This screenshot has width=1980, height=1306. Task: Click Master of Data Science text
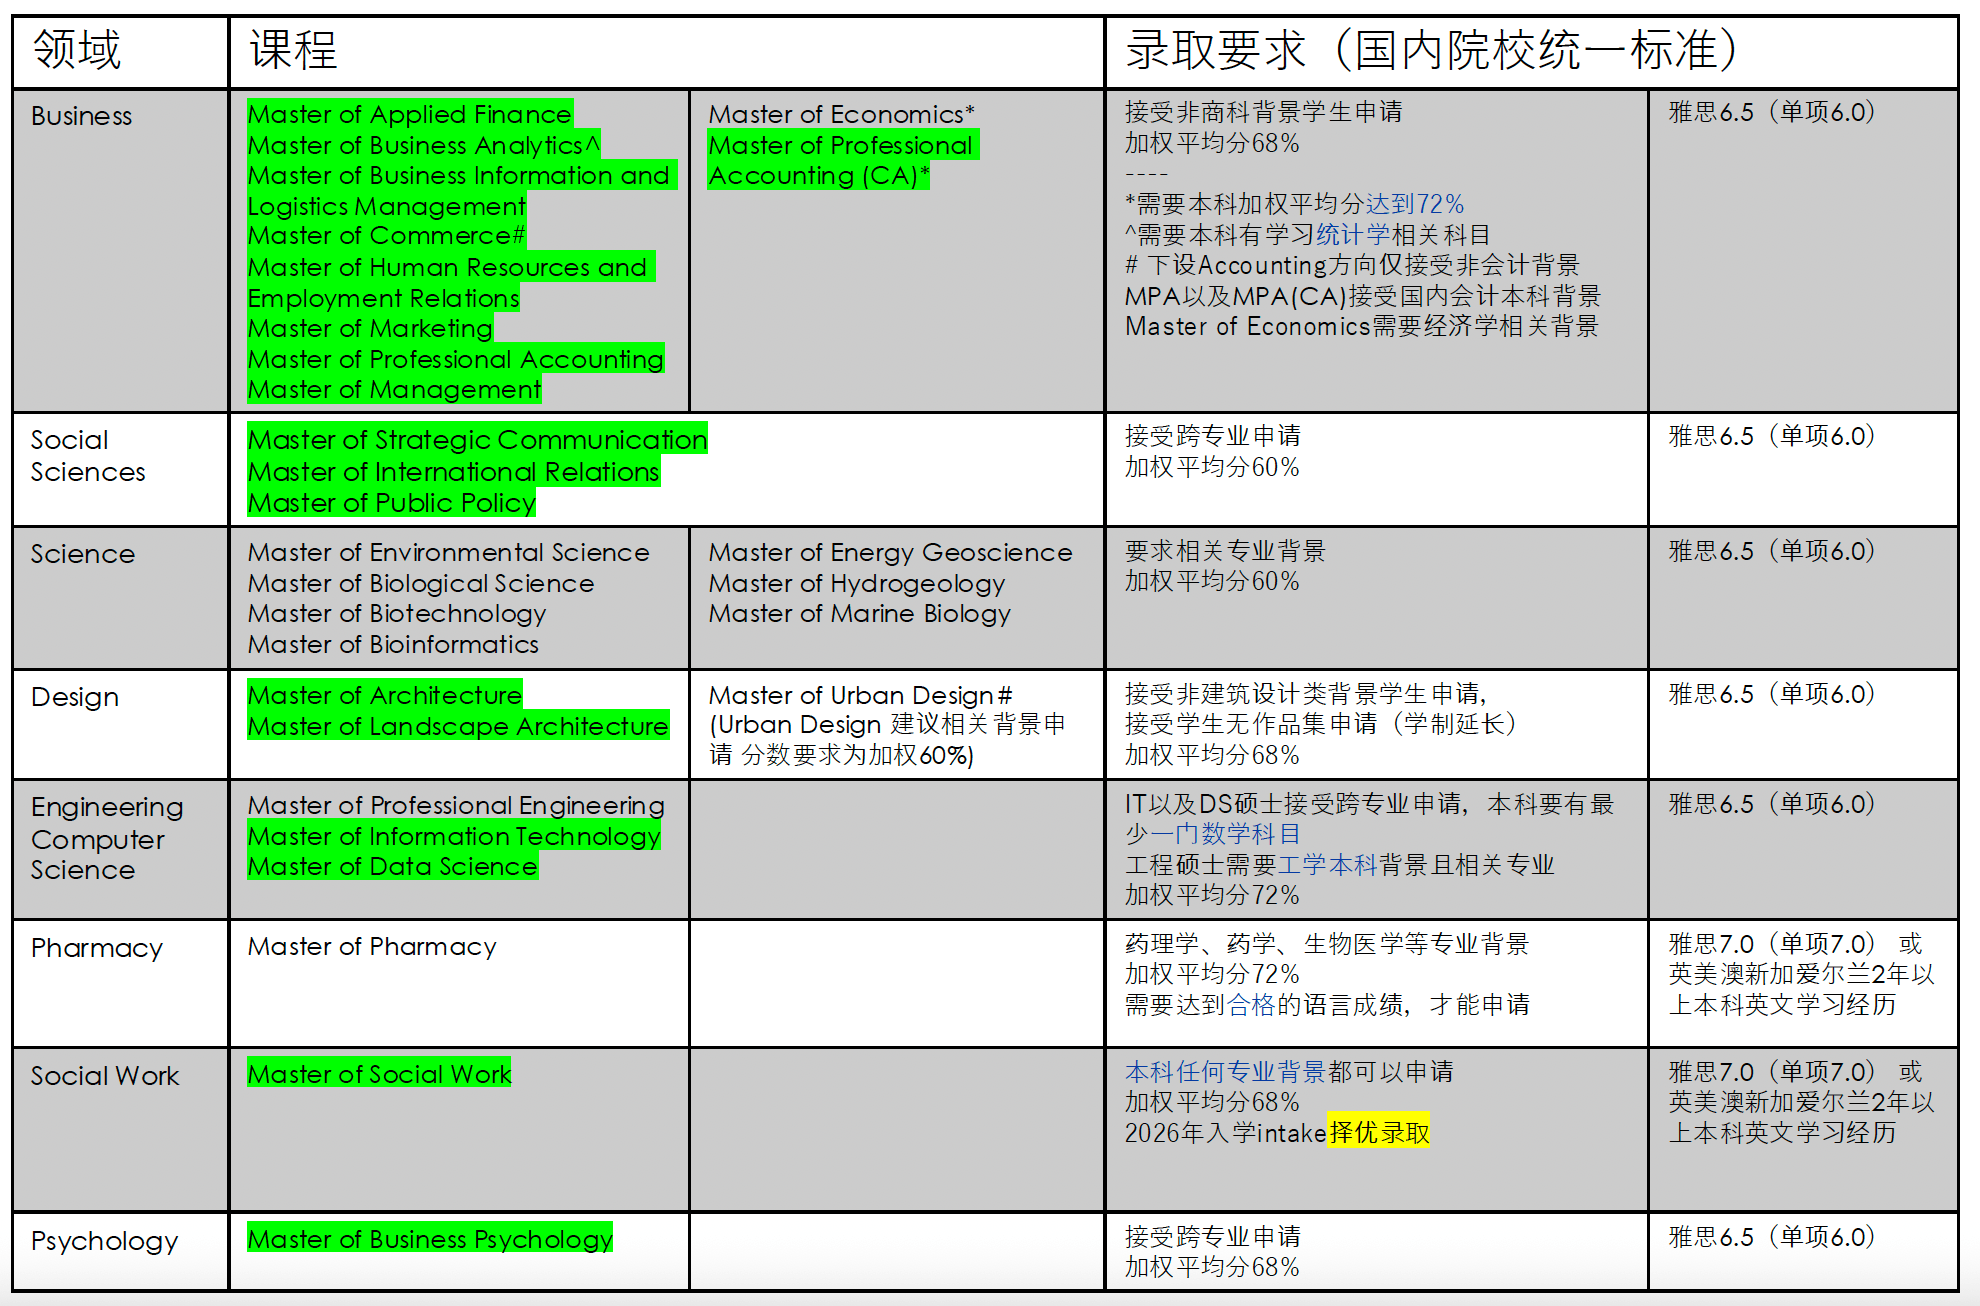pyautogui.click(x=392, y=866)
